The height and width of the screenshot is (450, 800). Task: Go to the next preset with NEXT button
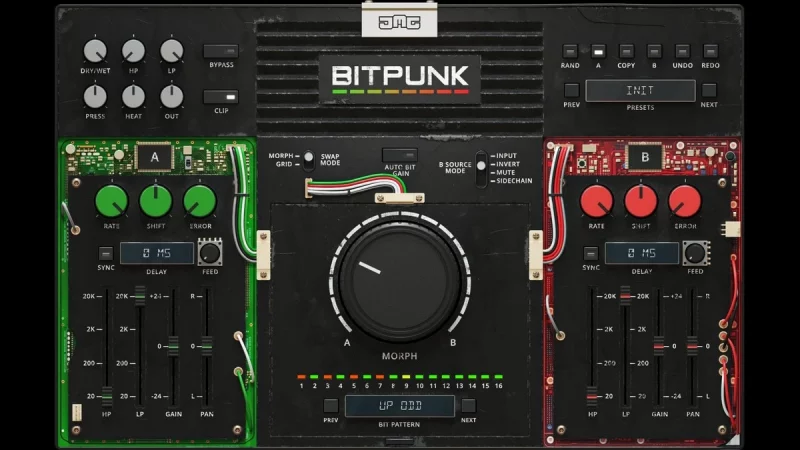point(709,90)
